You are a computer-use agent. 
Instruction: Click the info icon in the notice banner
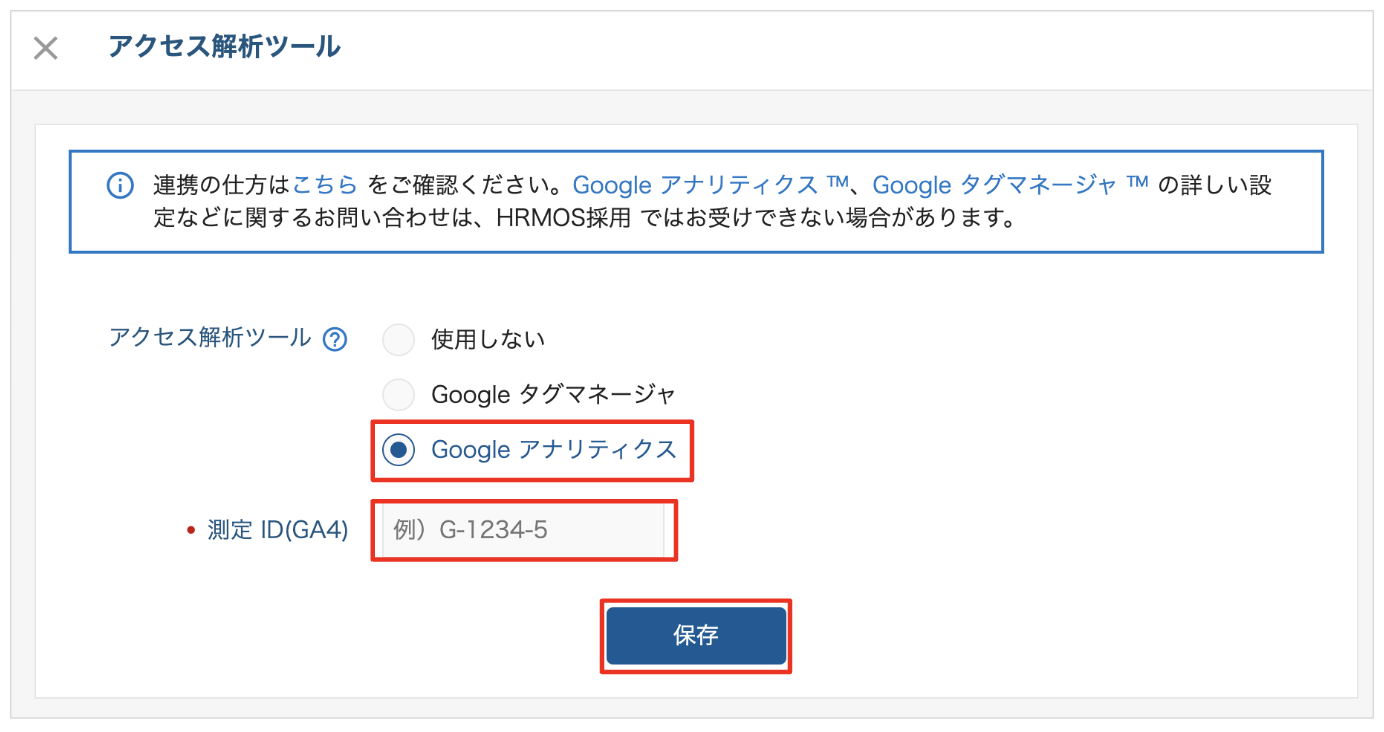click(x=120, y=186)
